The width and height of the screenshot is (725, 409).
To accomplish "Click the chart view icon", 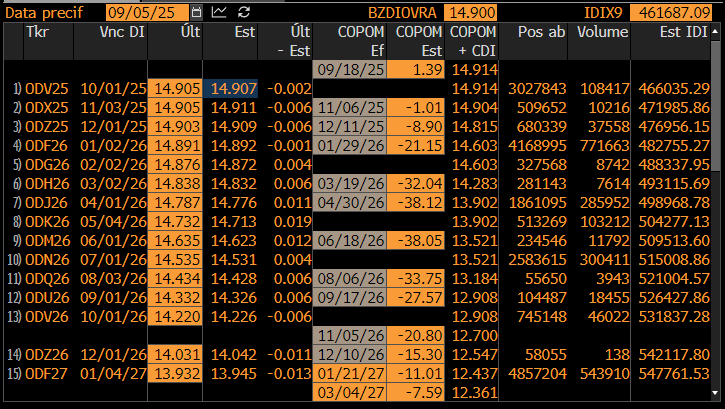I will tap(219, 12).
